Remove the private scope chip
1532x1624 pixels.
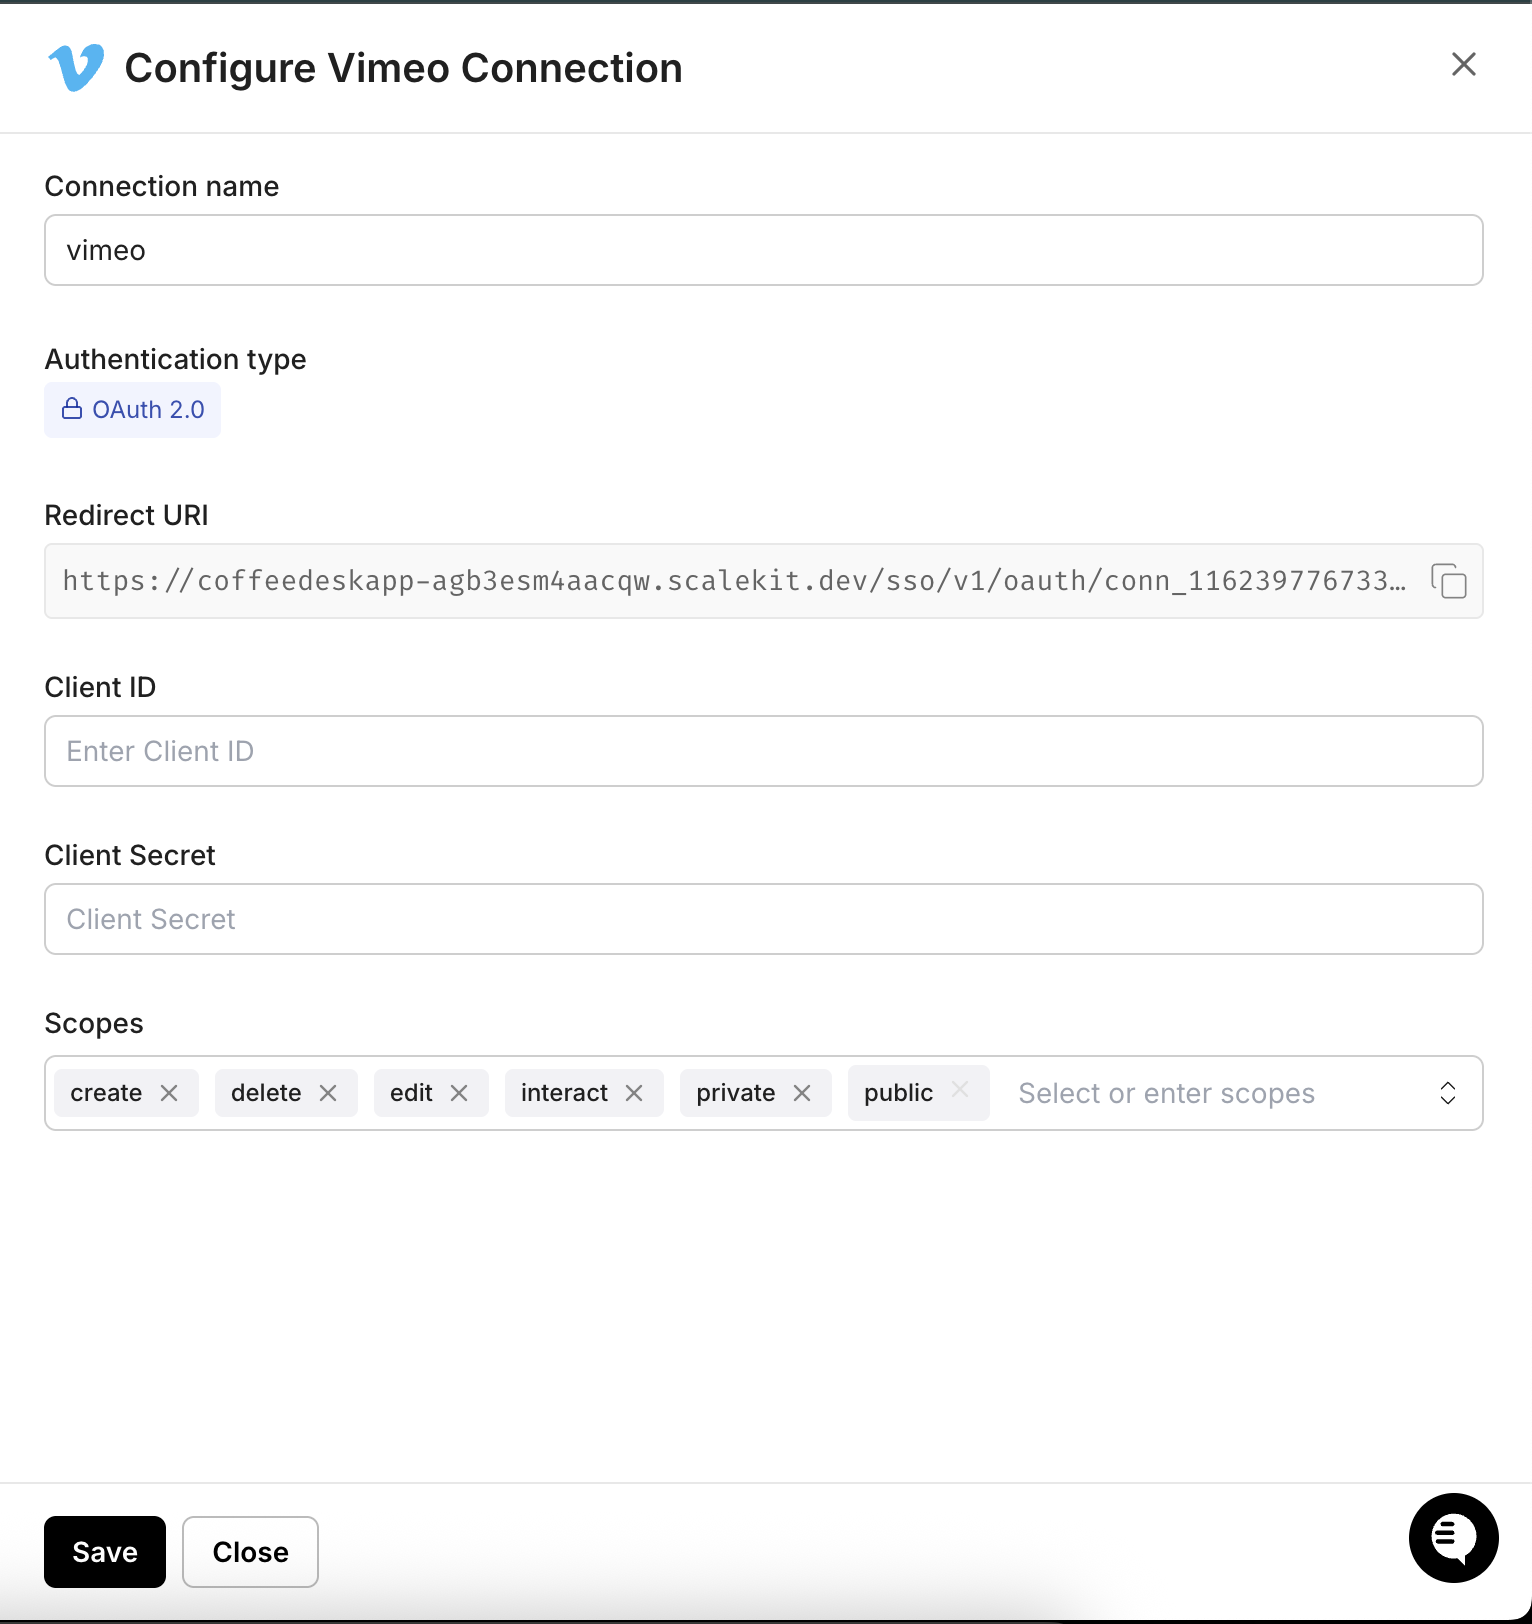point(802,1092)
